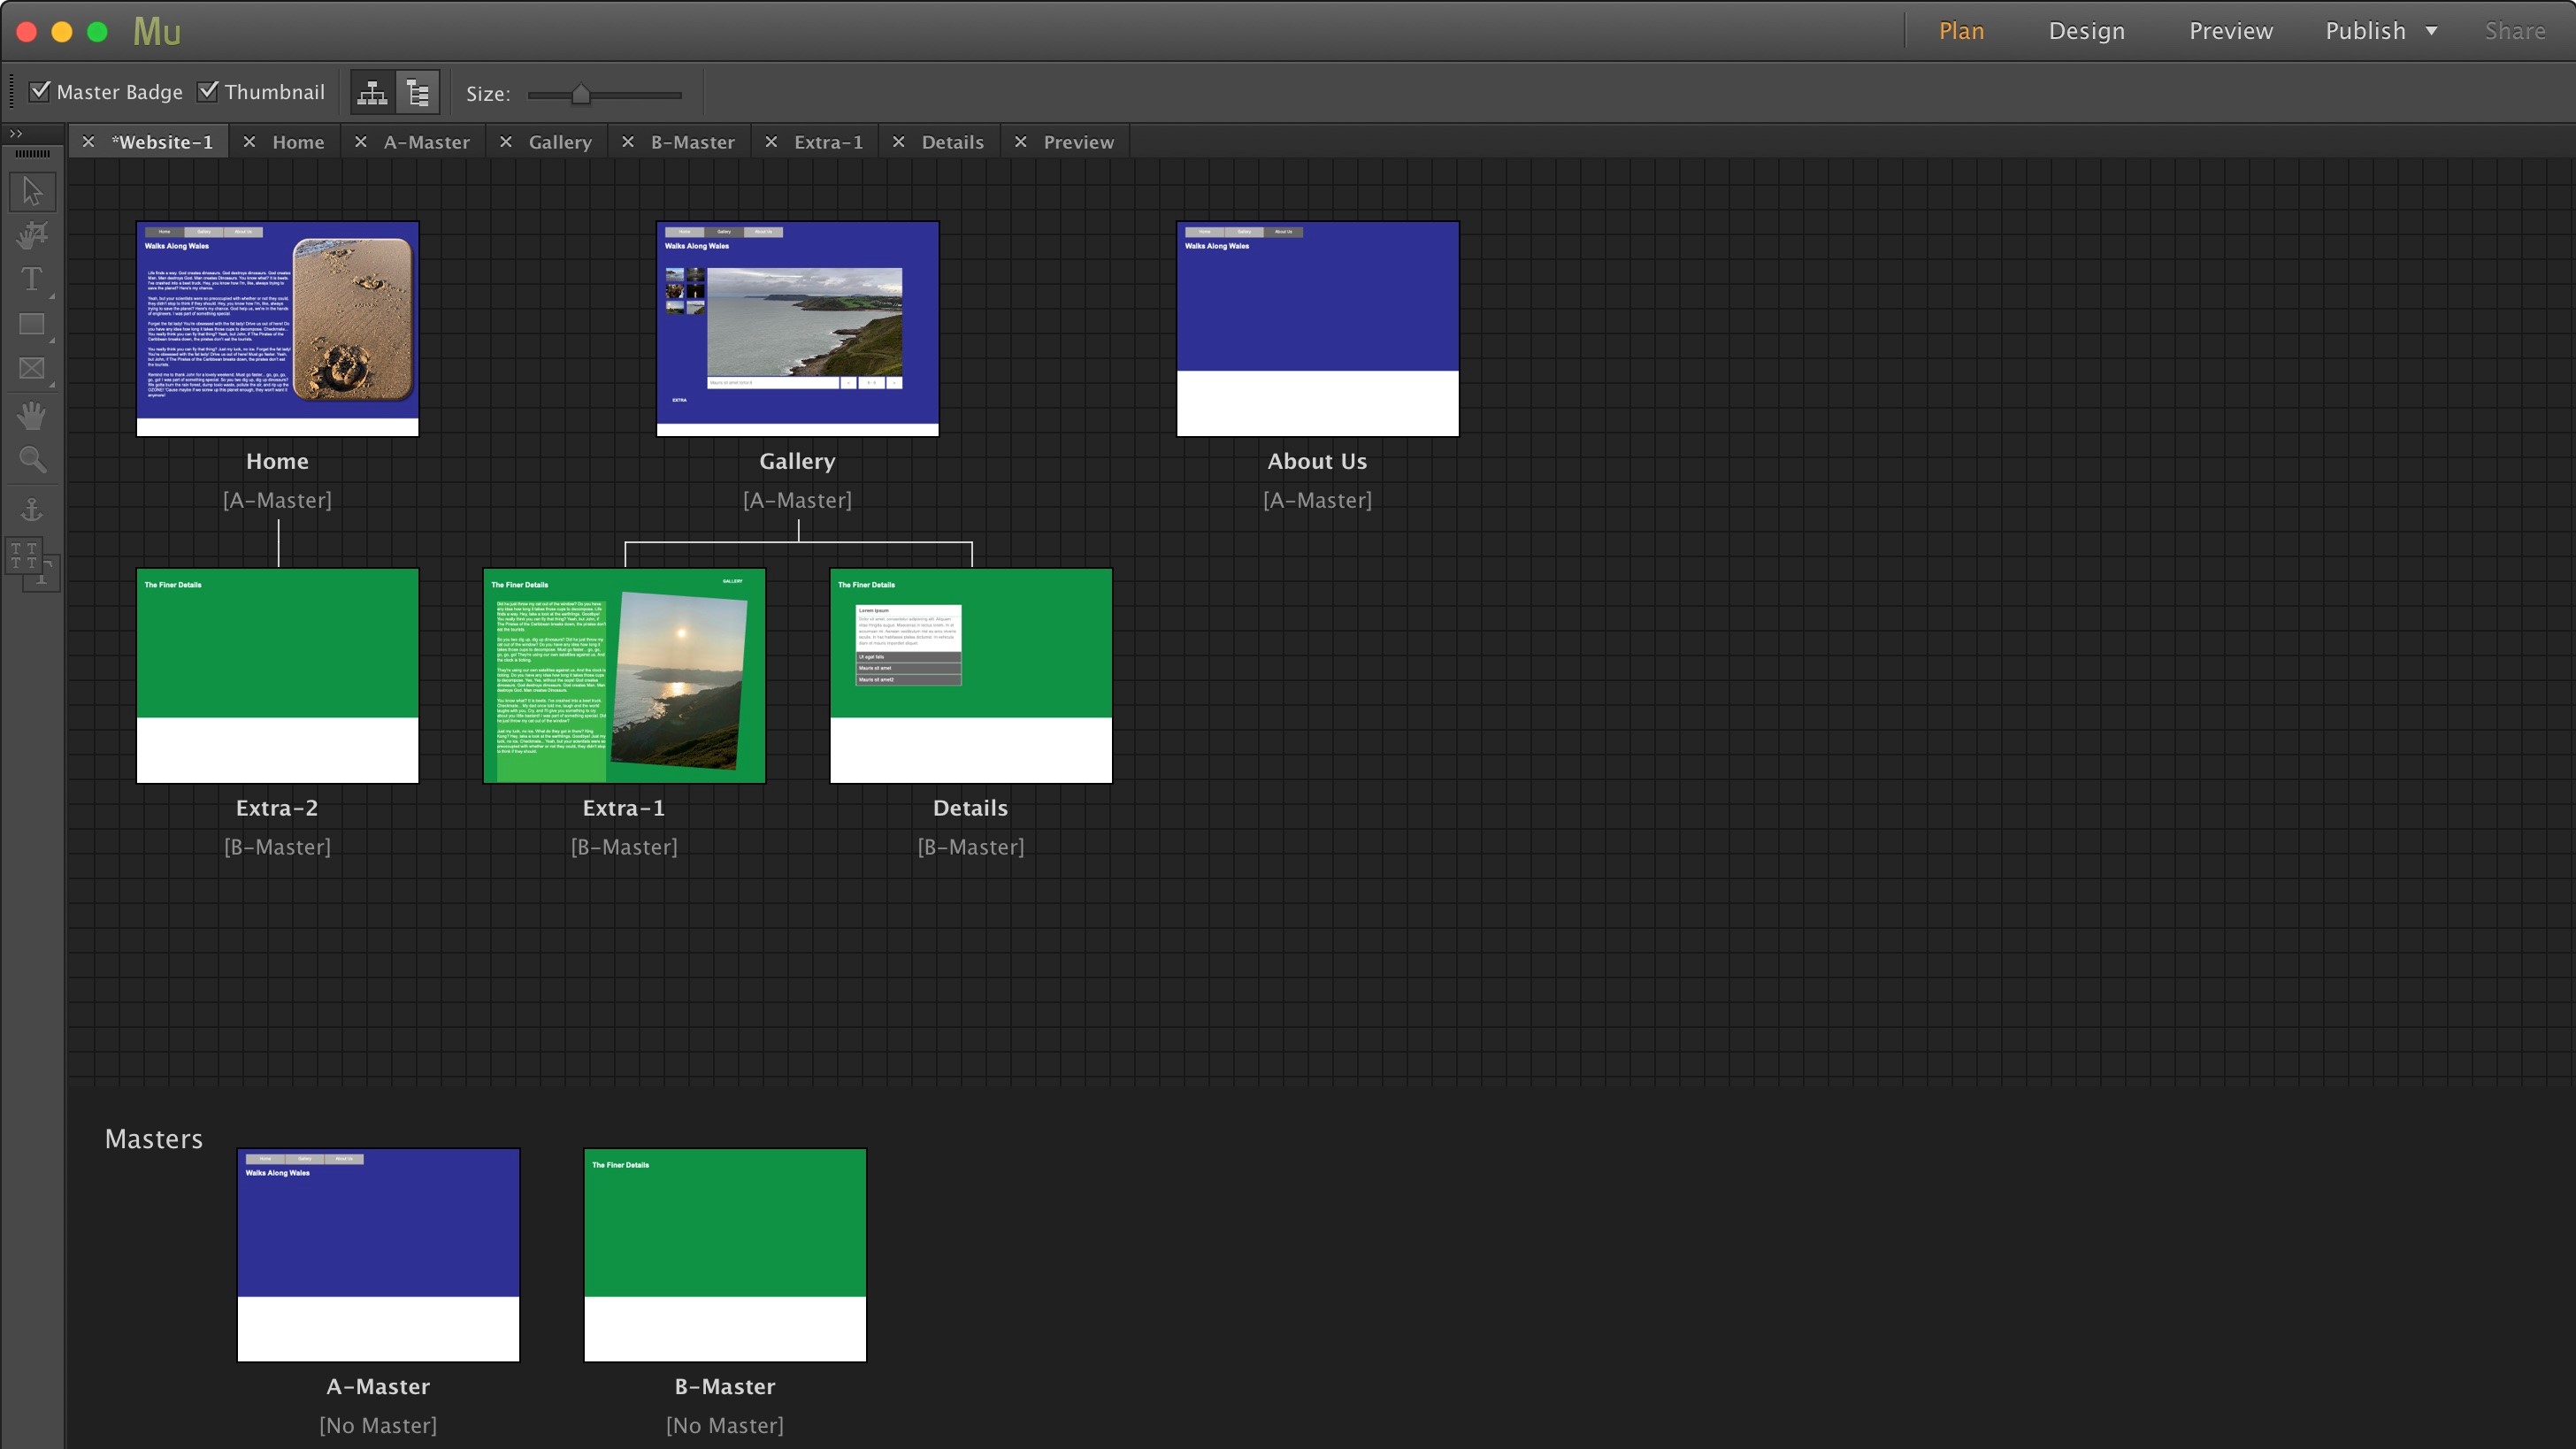Select the A-Master master page thumbnail
Image resolution: width=2576 pixels, height=1449 pixels.
[x=378, y=1255]
